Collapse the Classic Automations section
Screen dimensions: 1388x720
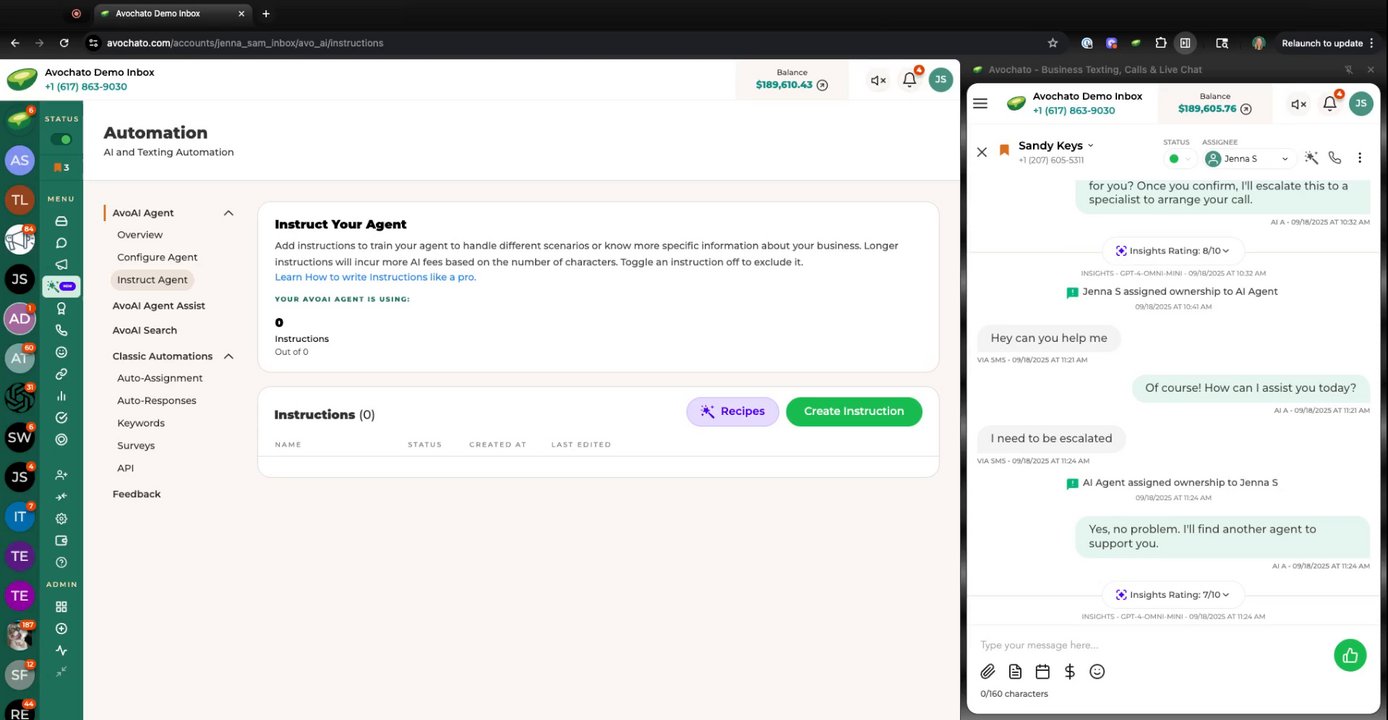[228, 356]
